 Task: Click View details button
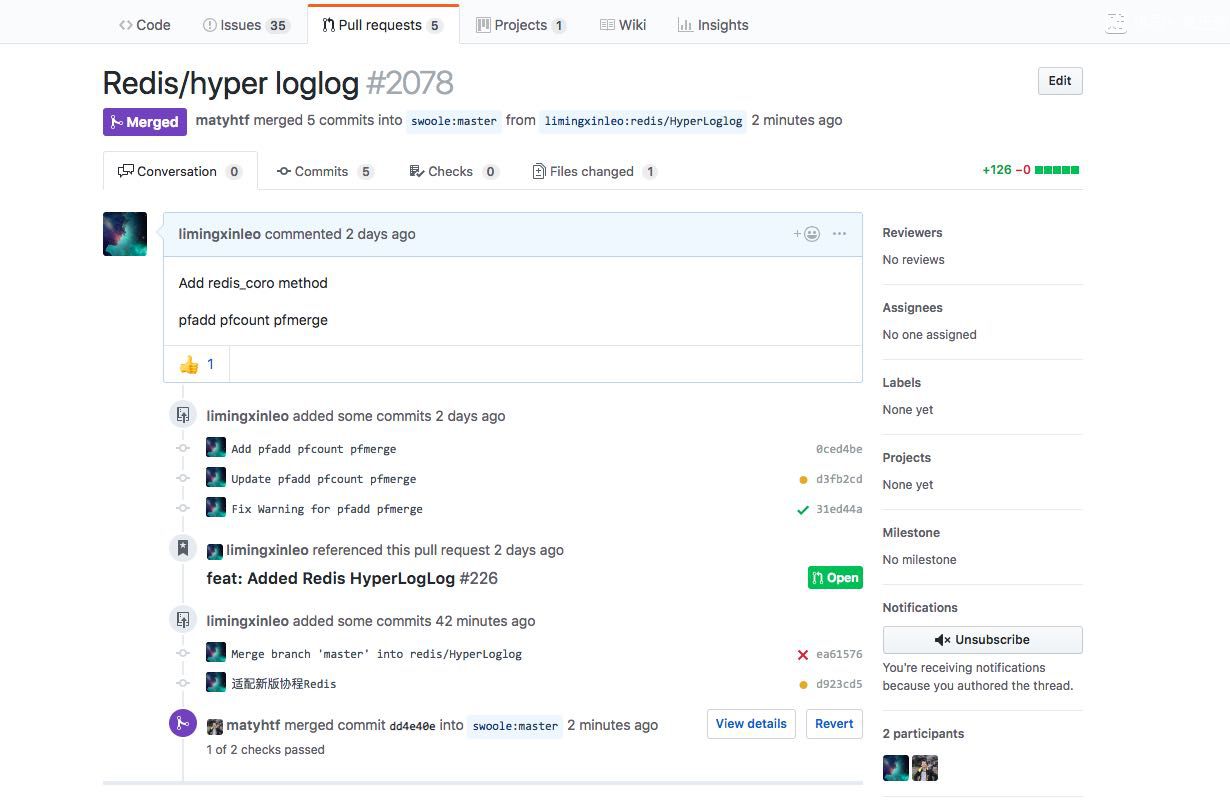(751, 724)
